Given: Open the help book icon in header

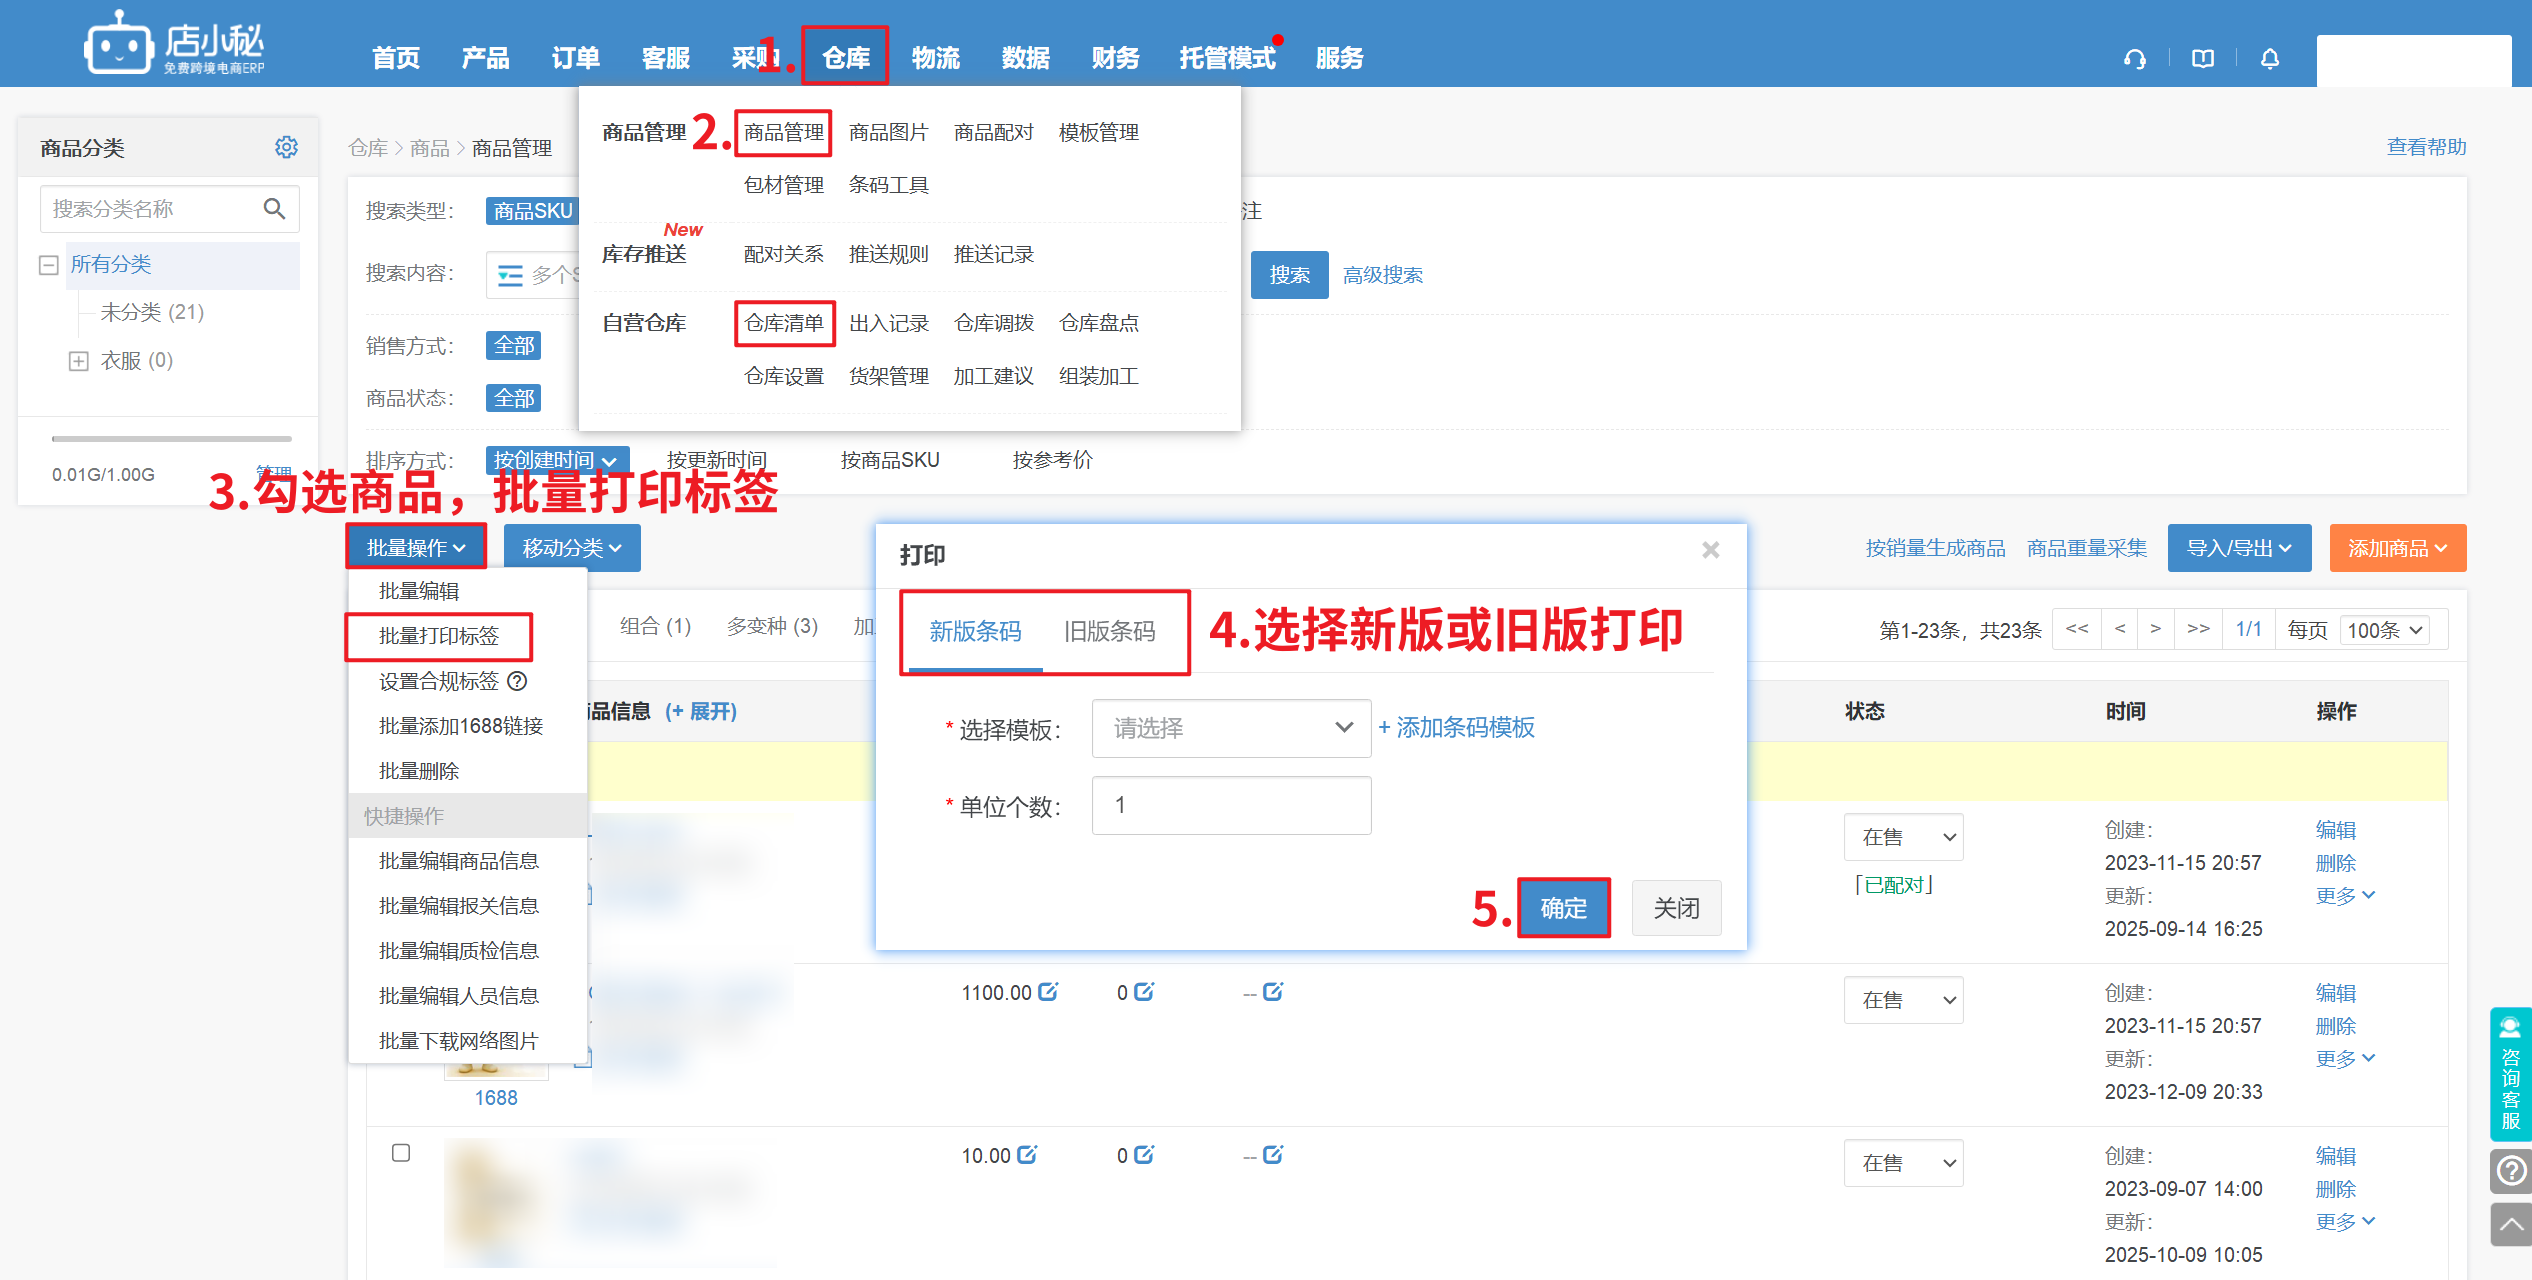Looking at the screenshot, I should pos(2203,59).
